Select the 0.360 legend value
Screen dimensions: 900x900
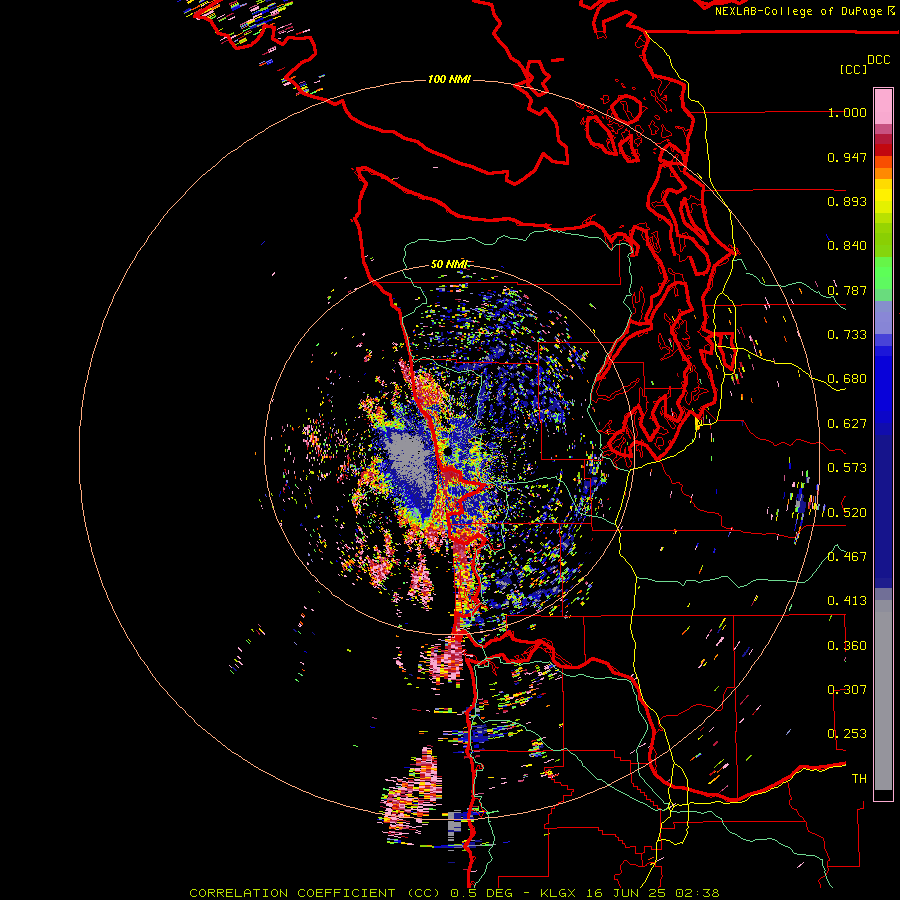coord(847,646)
